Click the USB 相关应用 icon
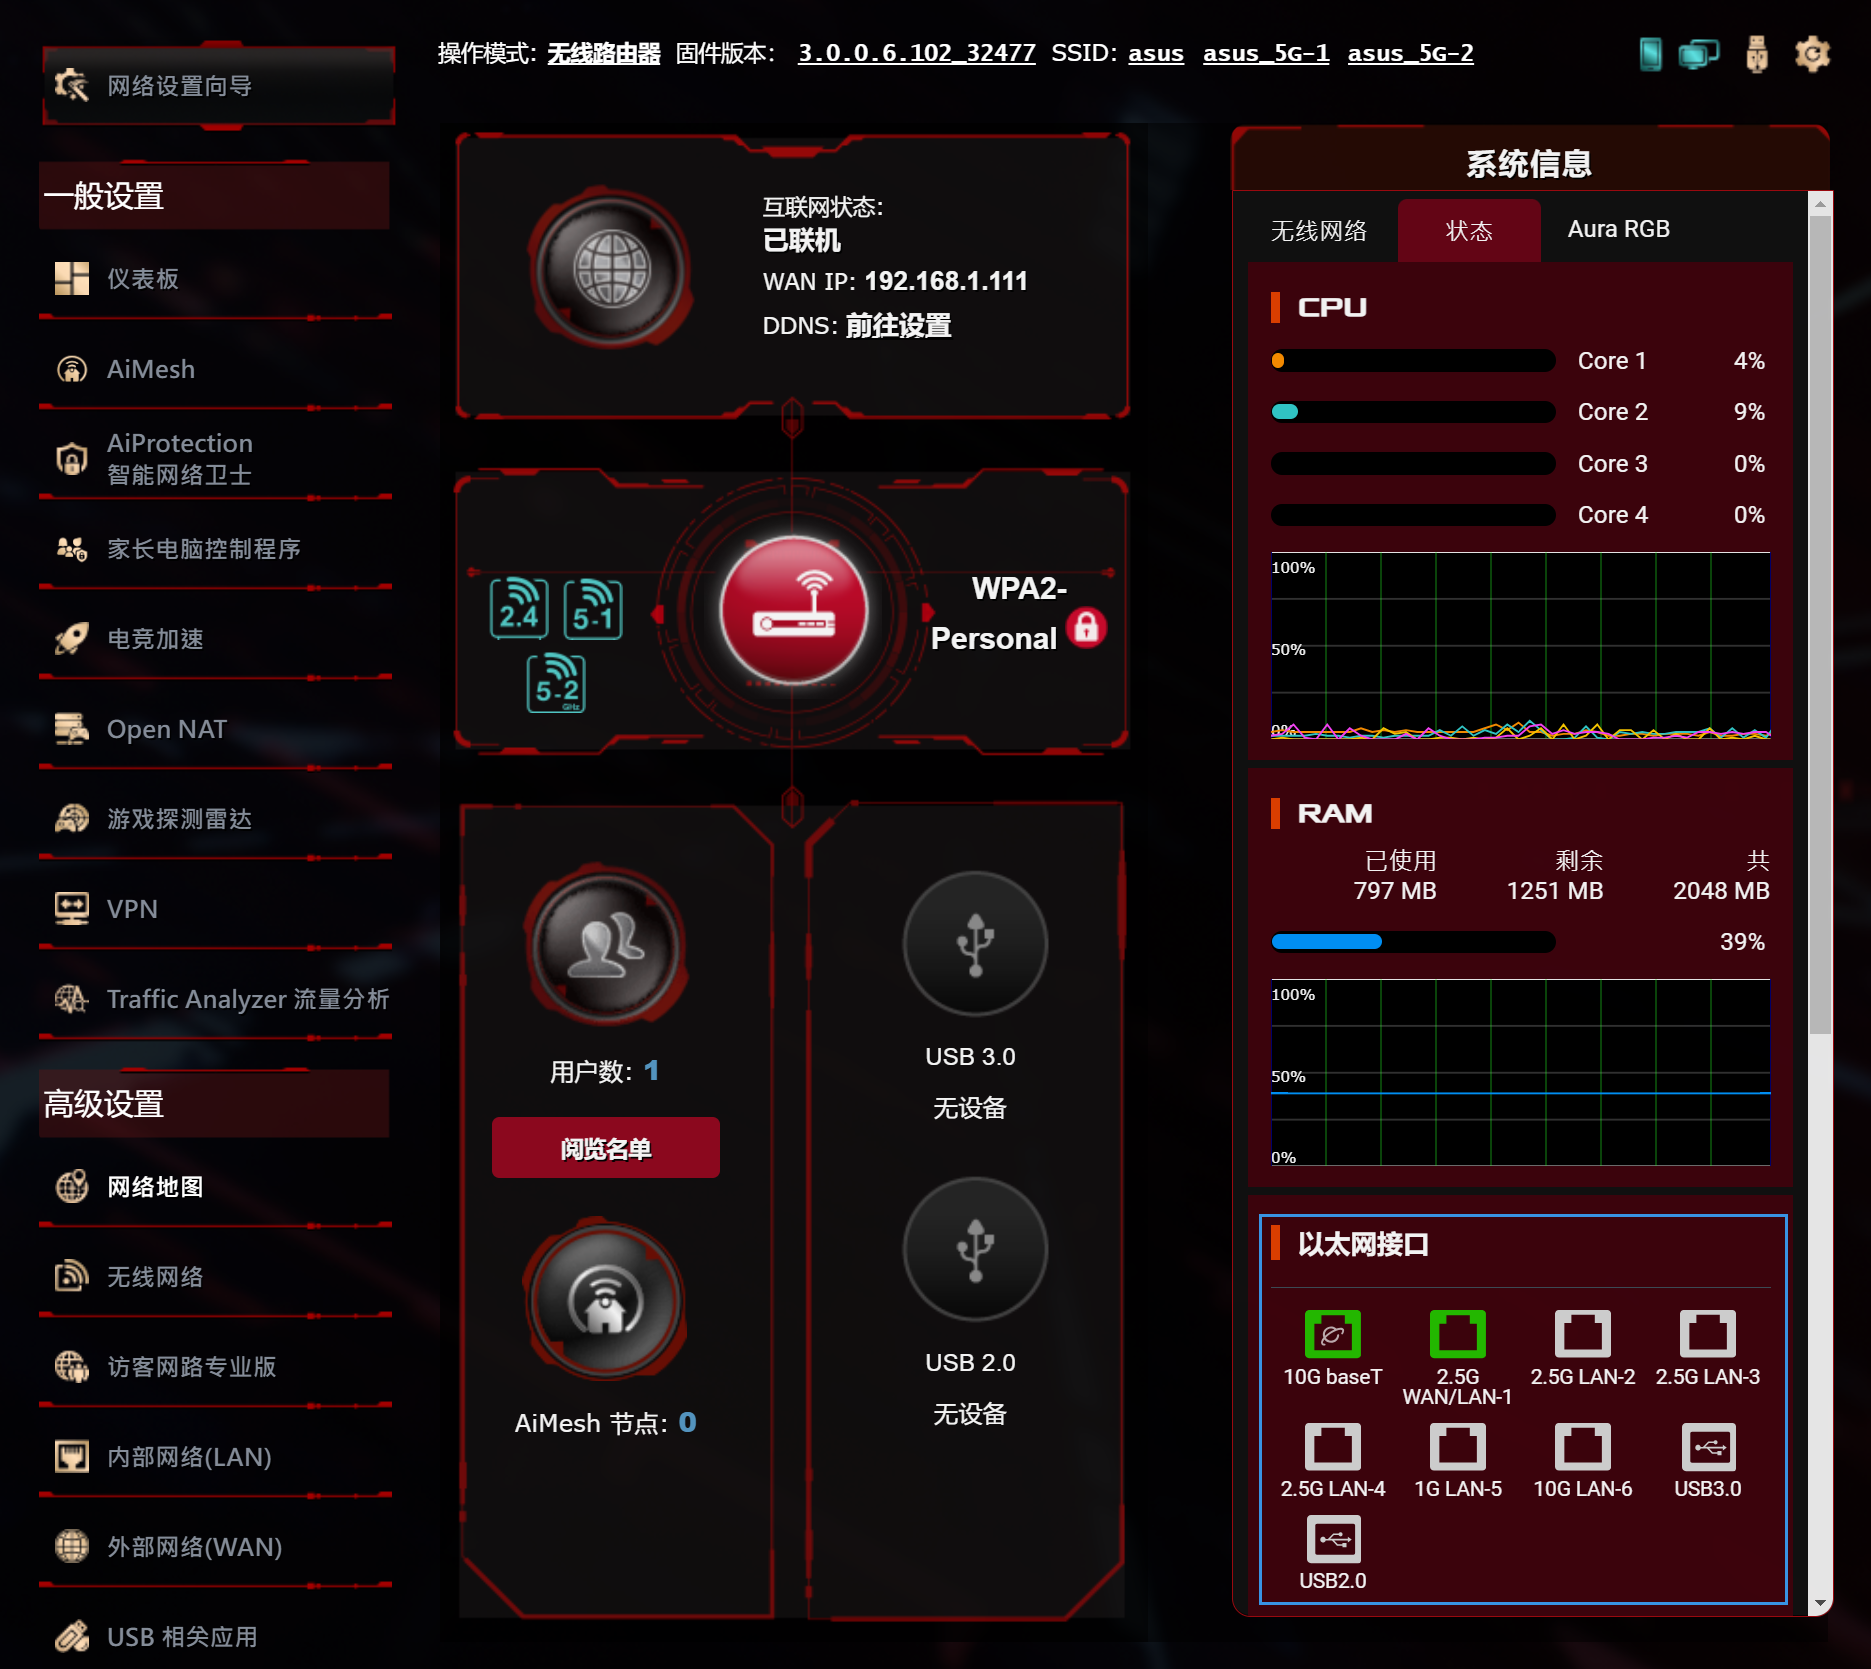The height and width of the screenshot is (1669, 1871). pos(72,1637)
